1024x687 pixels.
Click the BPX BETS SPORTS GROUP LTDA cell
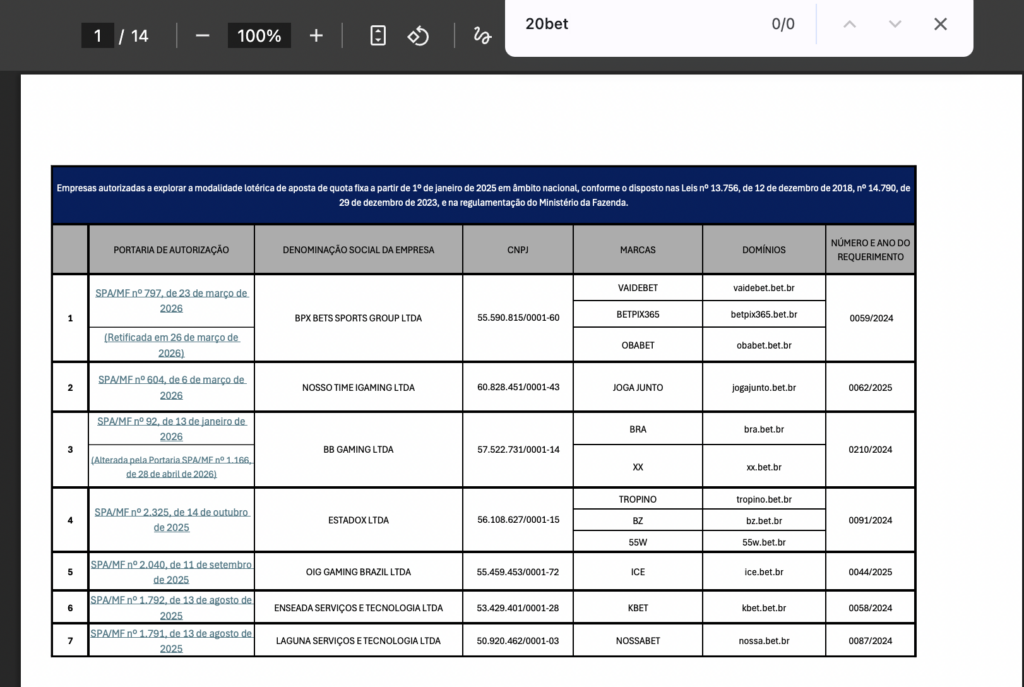(358, 318)
